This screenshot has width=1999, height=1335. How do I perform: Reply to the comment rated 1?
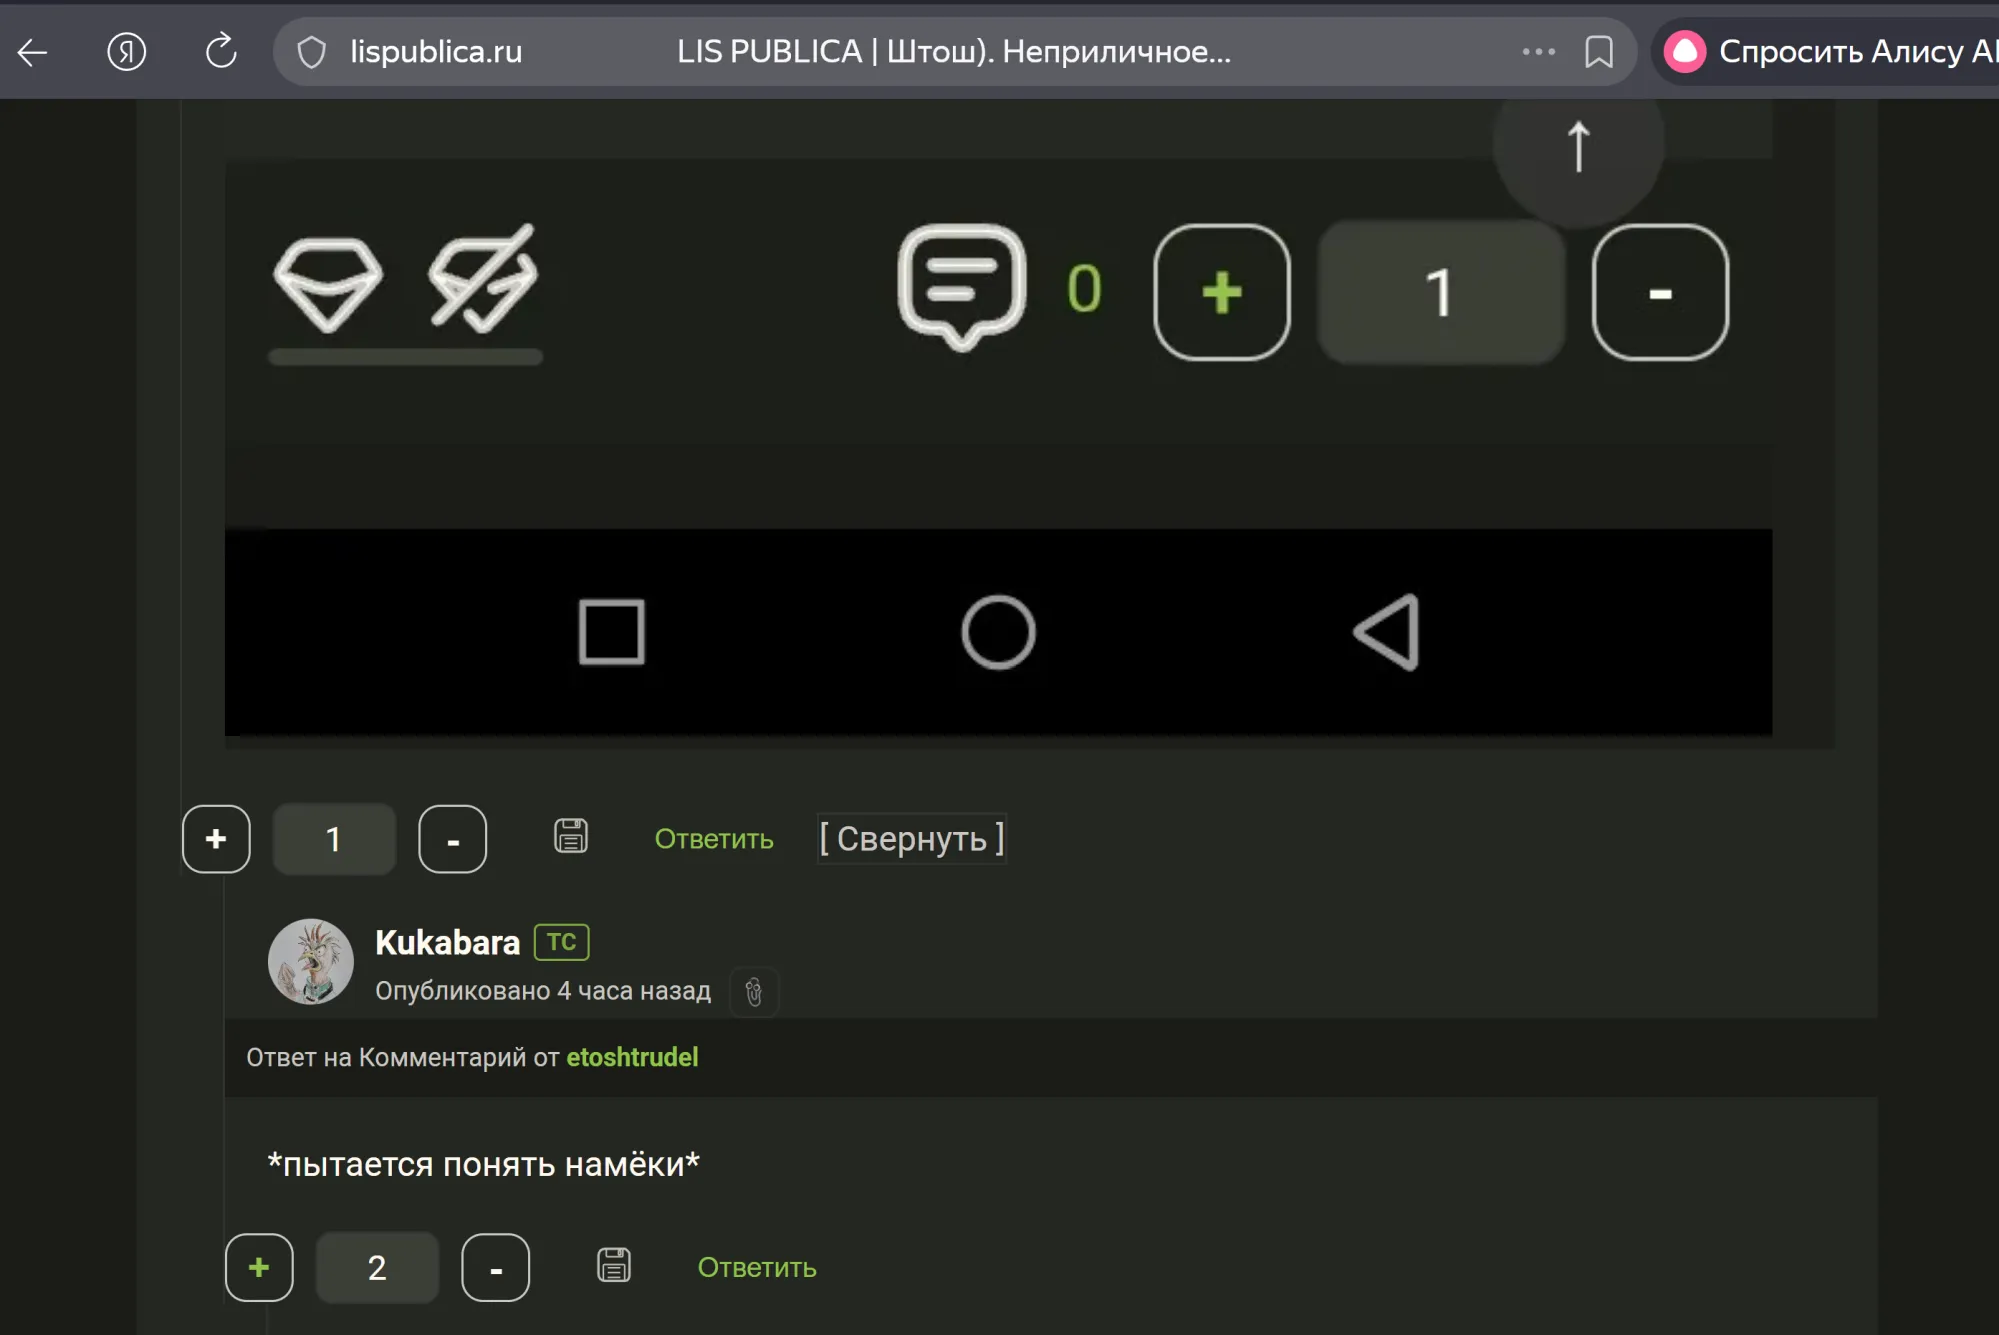713,839
